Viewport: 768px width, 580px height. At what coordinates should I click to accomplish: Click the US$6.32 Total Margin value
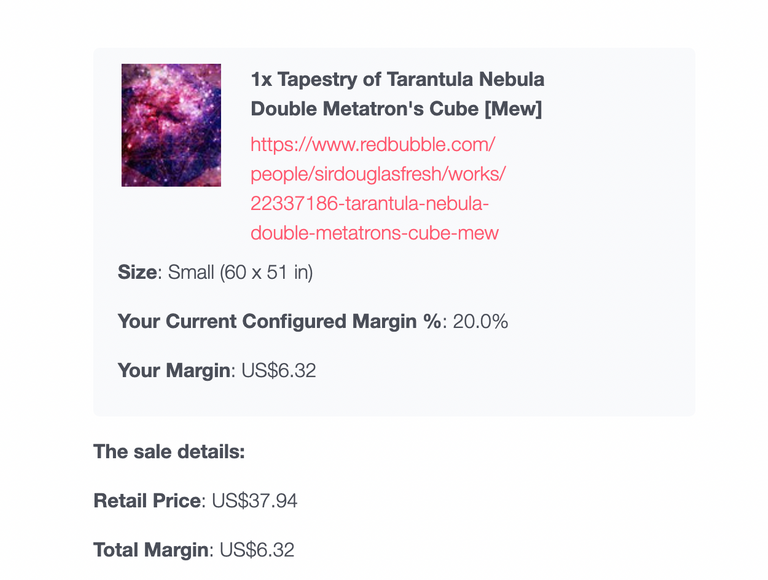click(257, 550)
